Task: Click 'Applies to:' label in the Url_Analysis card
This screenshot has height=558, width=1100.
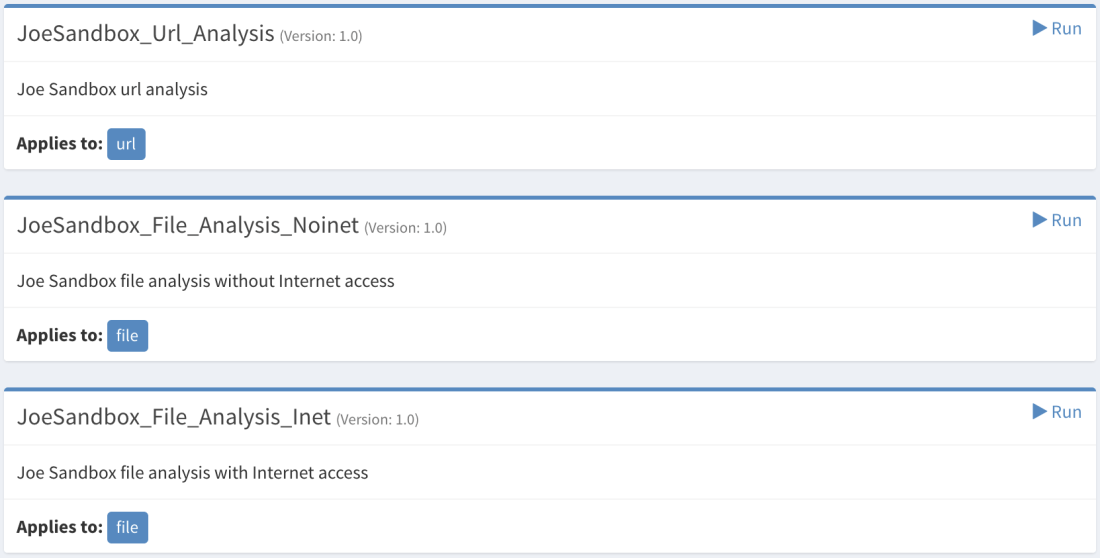Action: point(59,144)
